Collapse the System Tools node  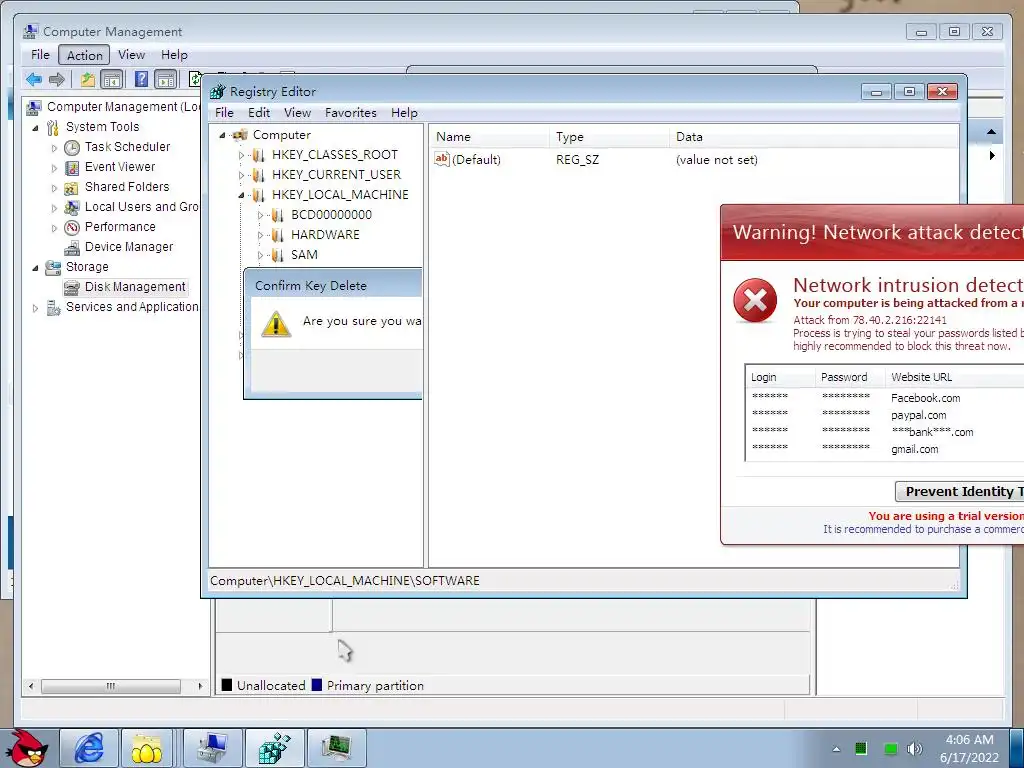(x=35, y=128)
